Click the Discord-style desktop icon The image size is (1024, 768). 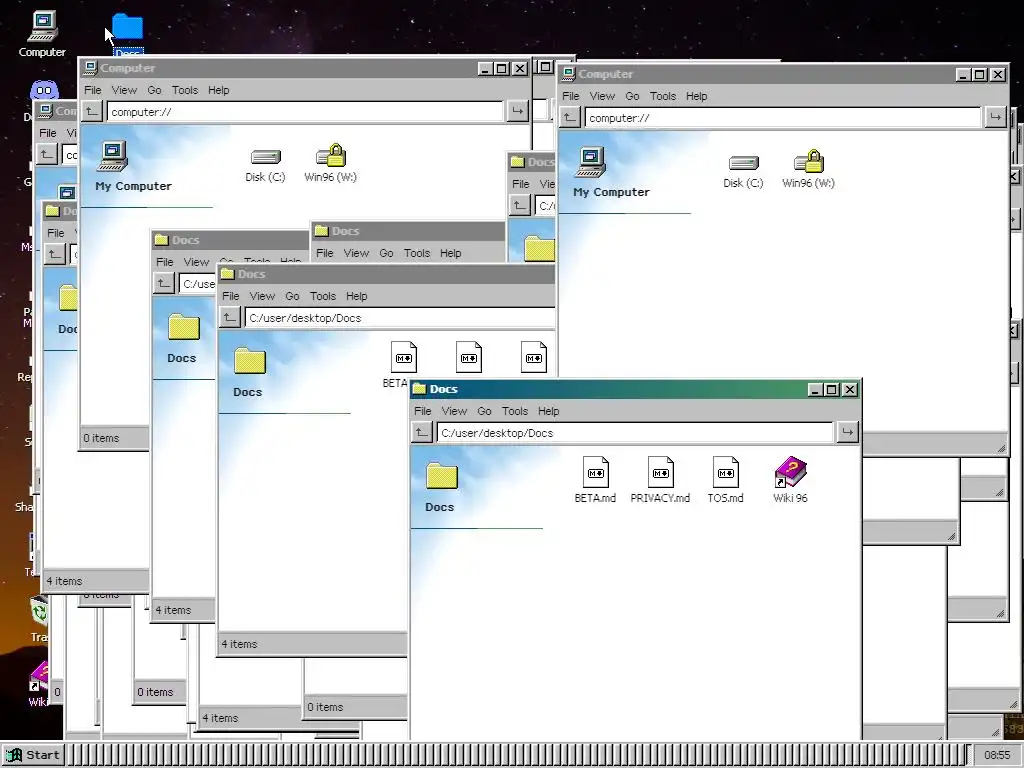(44, 90)
